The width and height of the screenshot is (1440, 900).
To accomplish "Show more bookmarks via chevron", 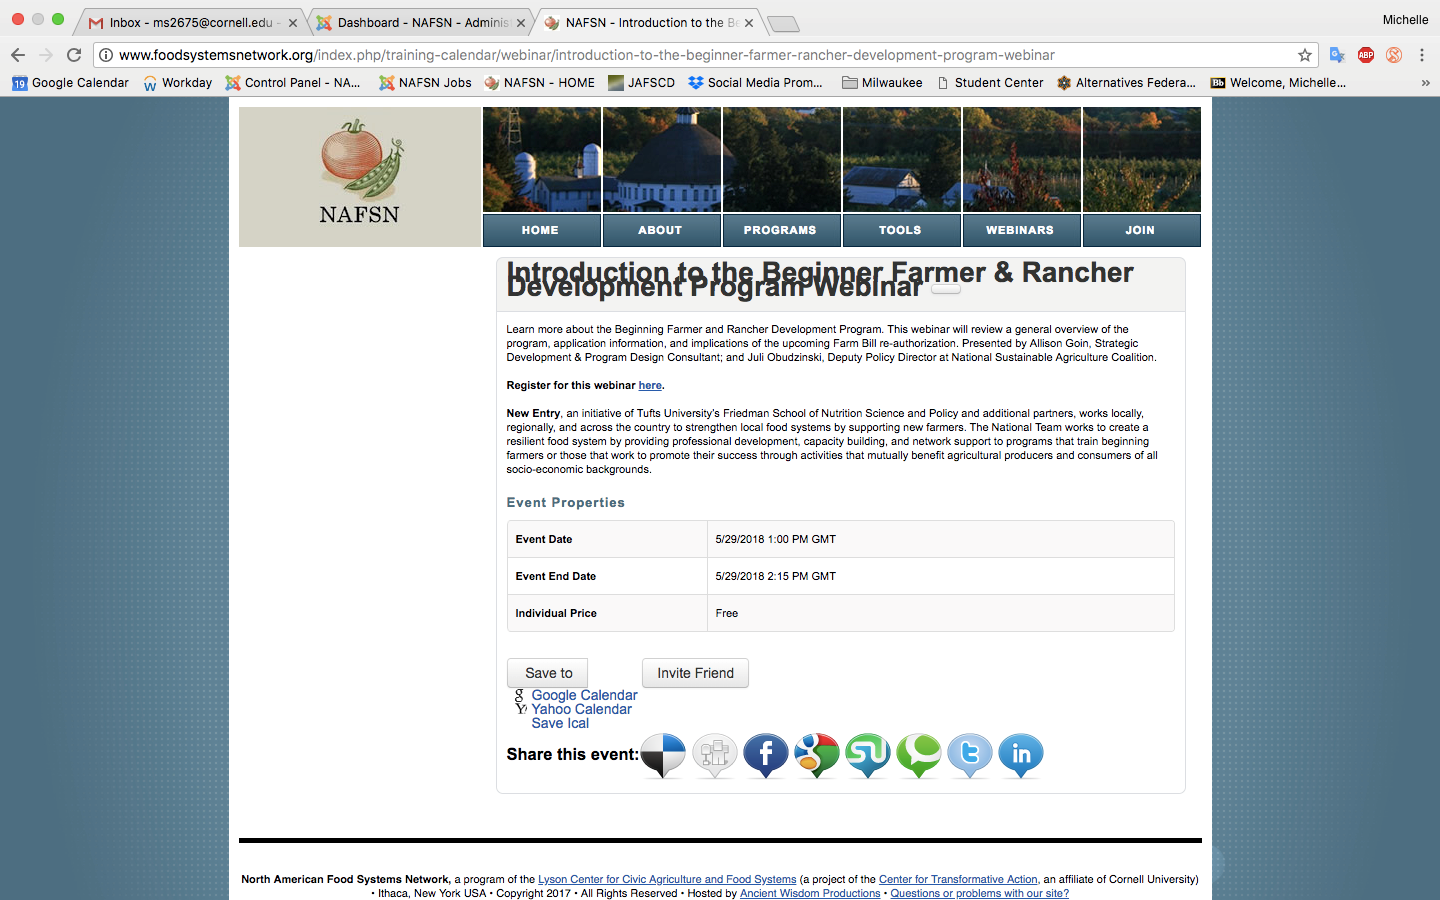I will 1425,83.
